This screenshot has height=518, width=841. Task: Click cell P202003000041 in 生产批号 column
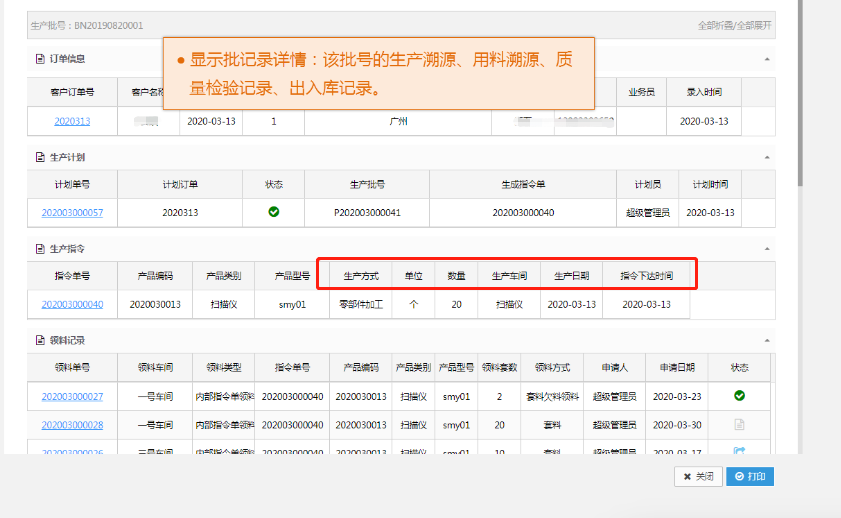[367, 212]
